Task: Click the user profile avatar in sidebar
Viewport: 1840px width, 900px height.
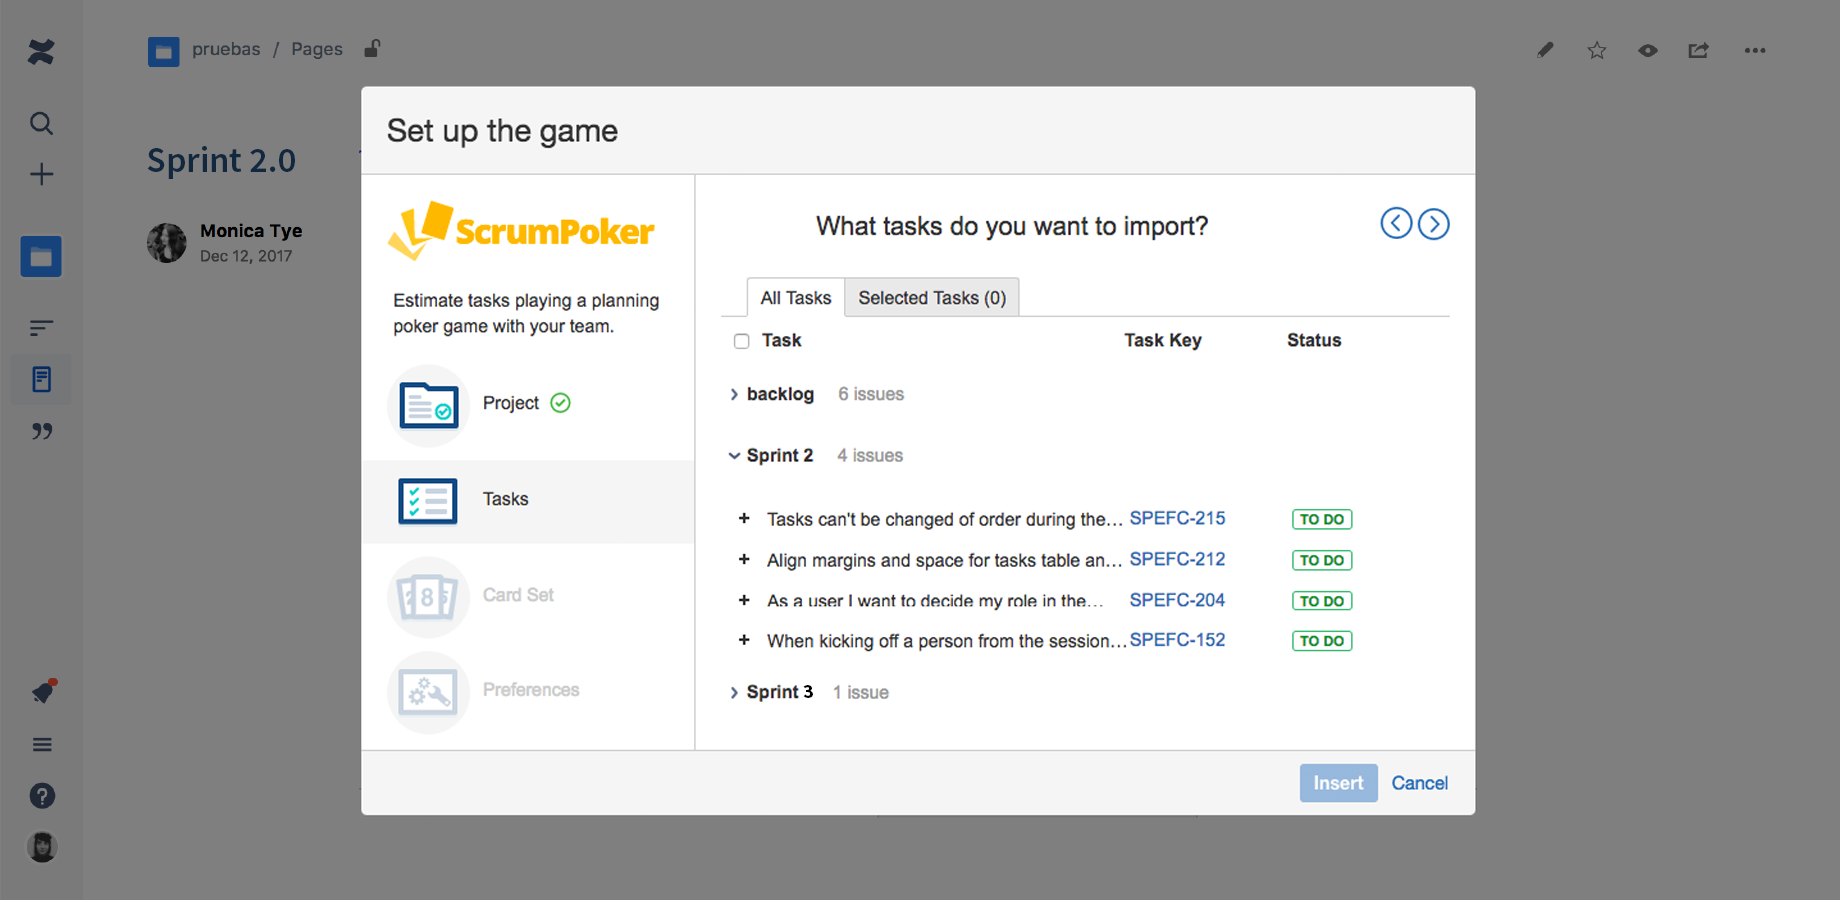Action: (42, 847)
